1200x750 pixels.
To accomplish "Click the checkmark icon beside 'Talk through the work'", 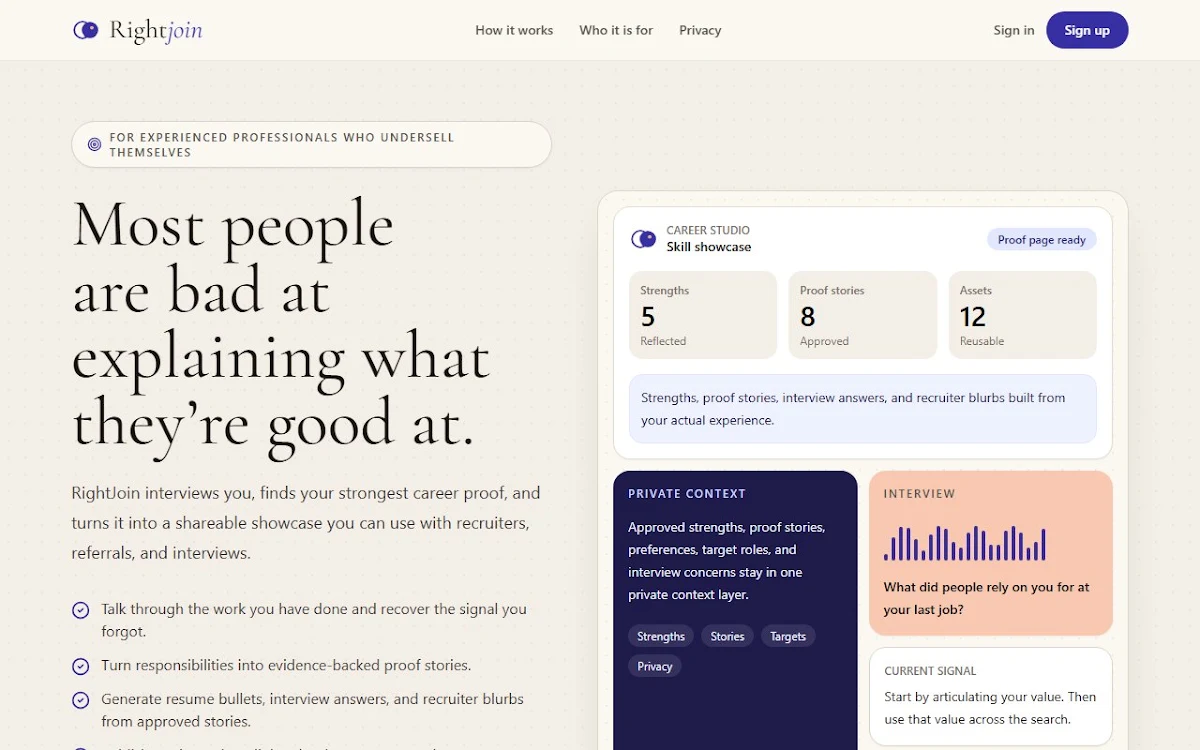I will tap(81, 610).
